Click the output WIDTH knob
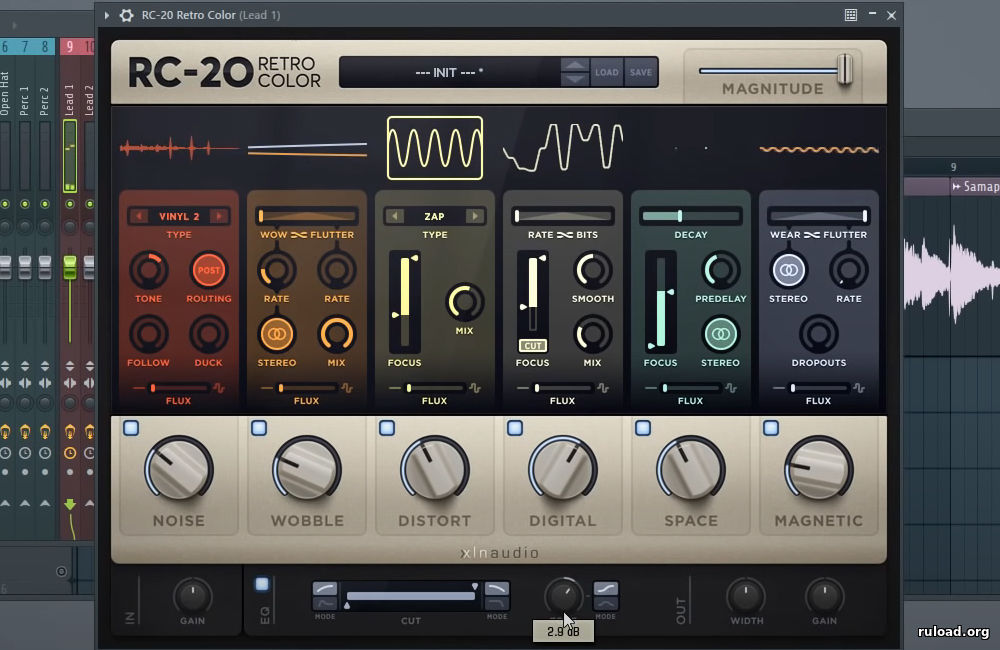 746,597
